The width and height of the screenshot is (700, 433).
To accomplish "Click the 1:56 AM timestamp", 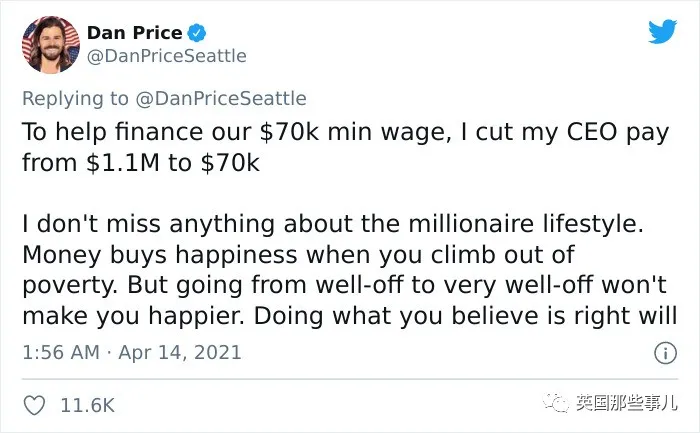I will tap(61, 353).
